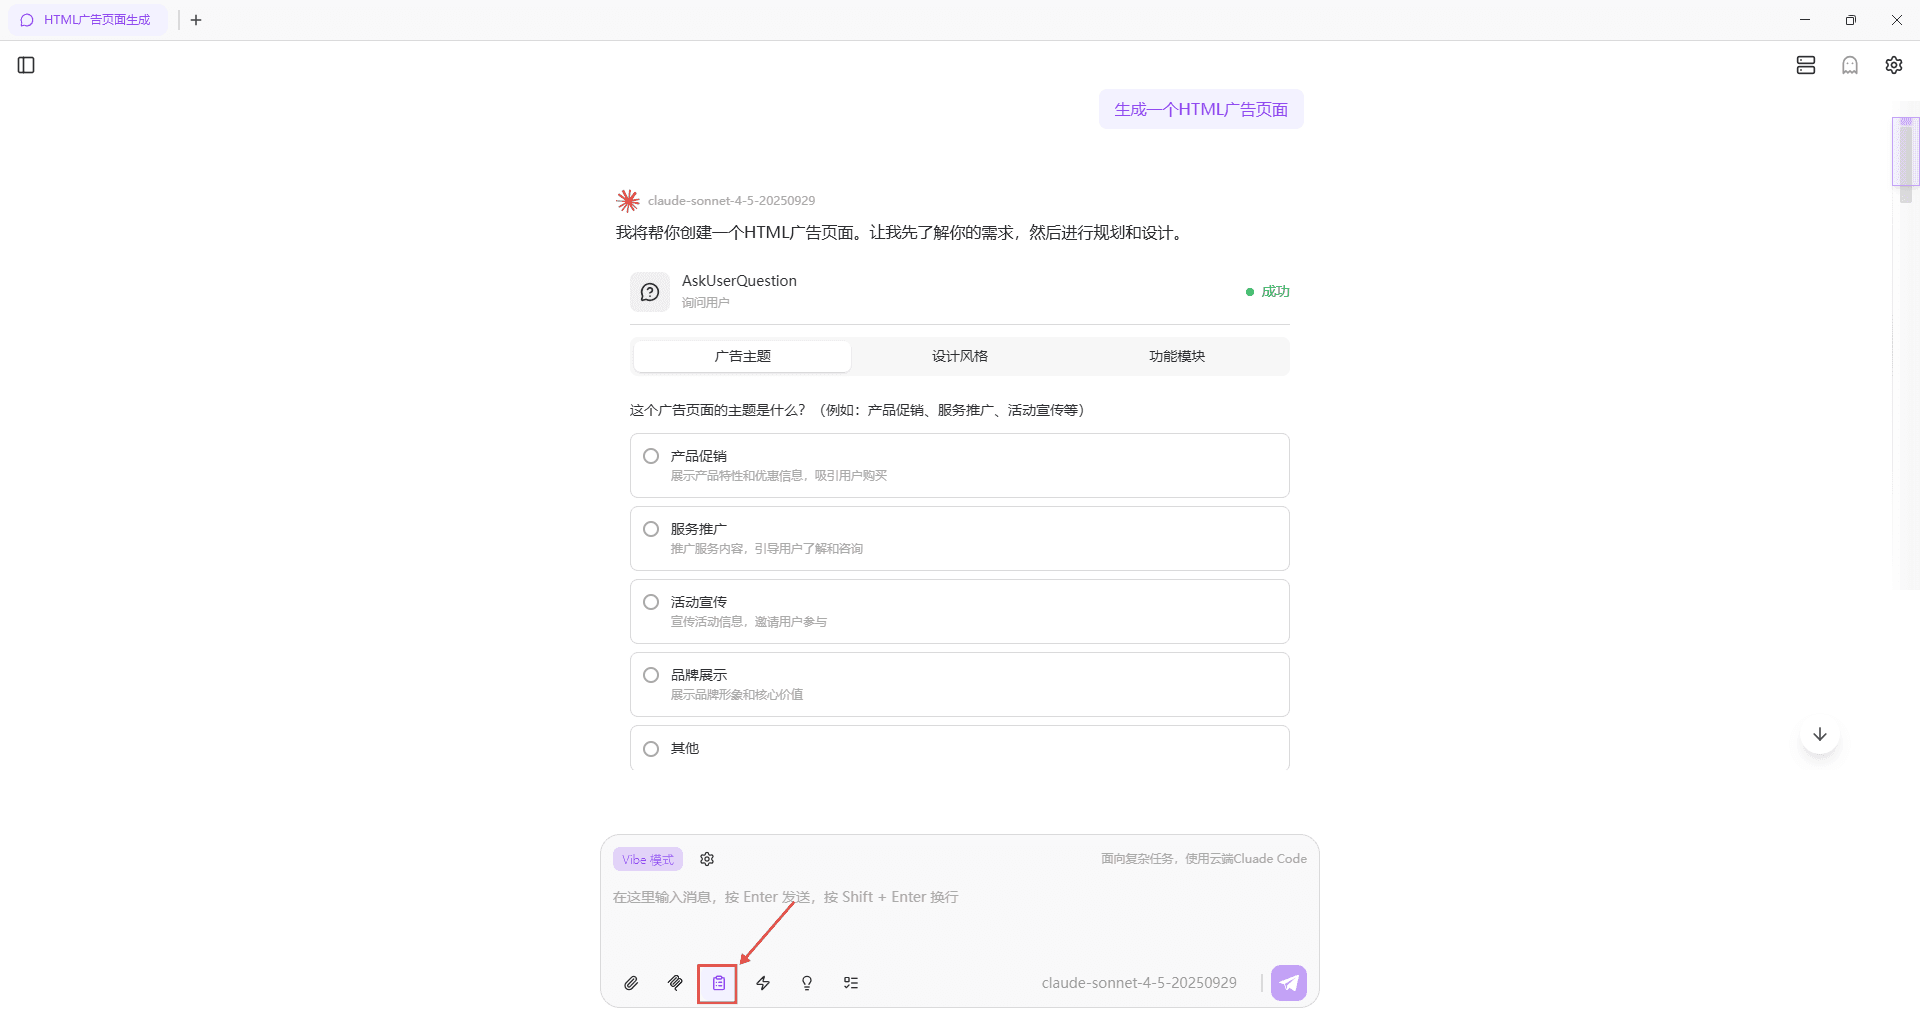Click the Claude starburst logo icon
1920x1032 pixels.
click(x=628, y=201)
